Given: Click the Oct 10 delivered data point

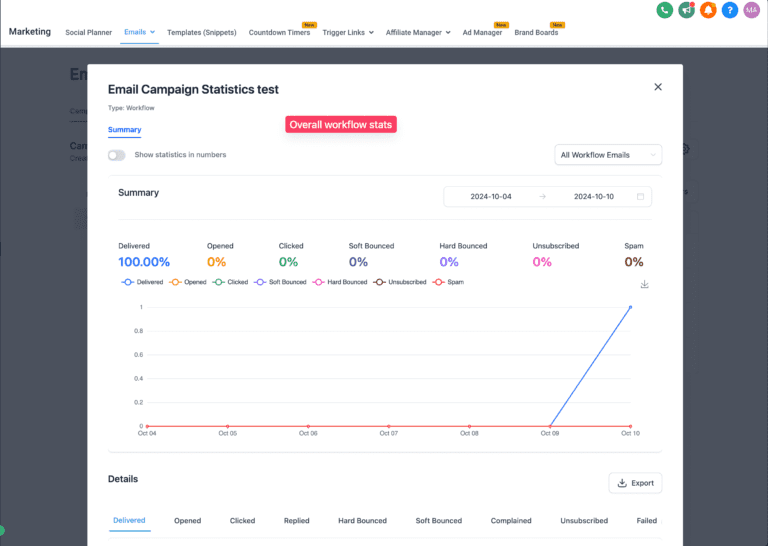Looking at the screenshot, I should point(630,307).
